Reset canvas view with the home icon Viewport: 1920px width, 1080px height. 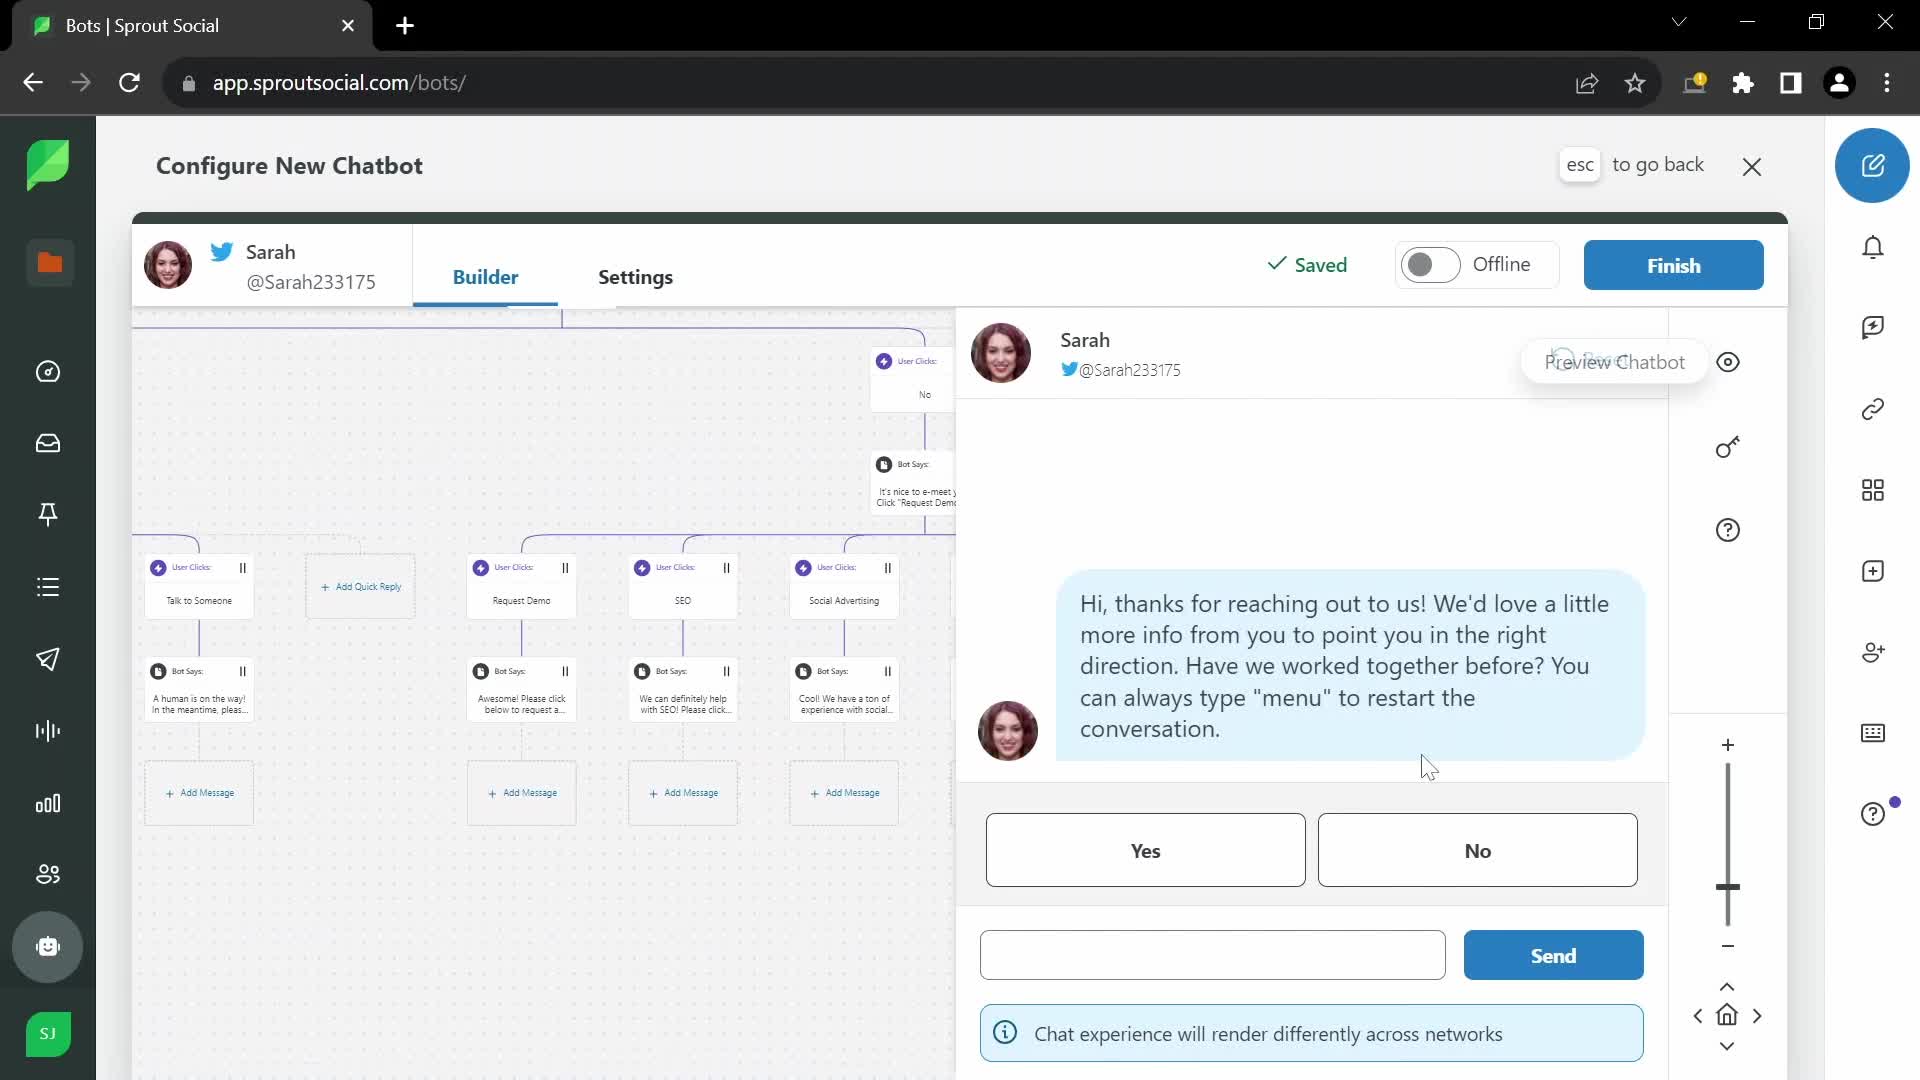click(x=1727, y=1015)
